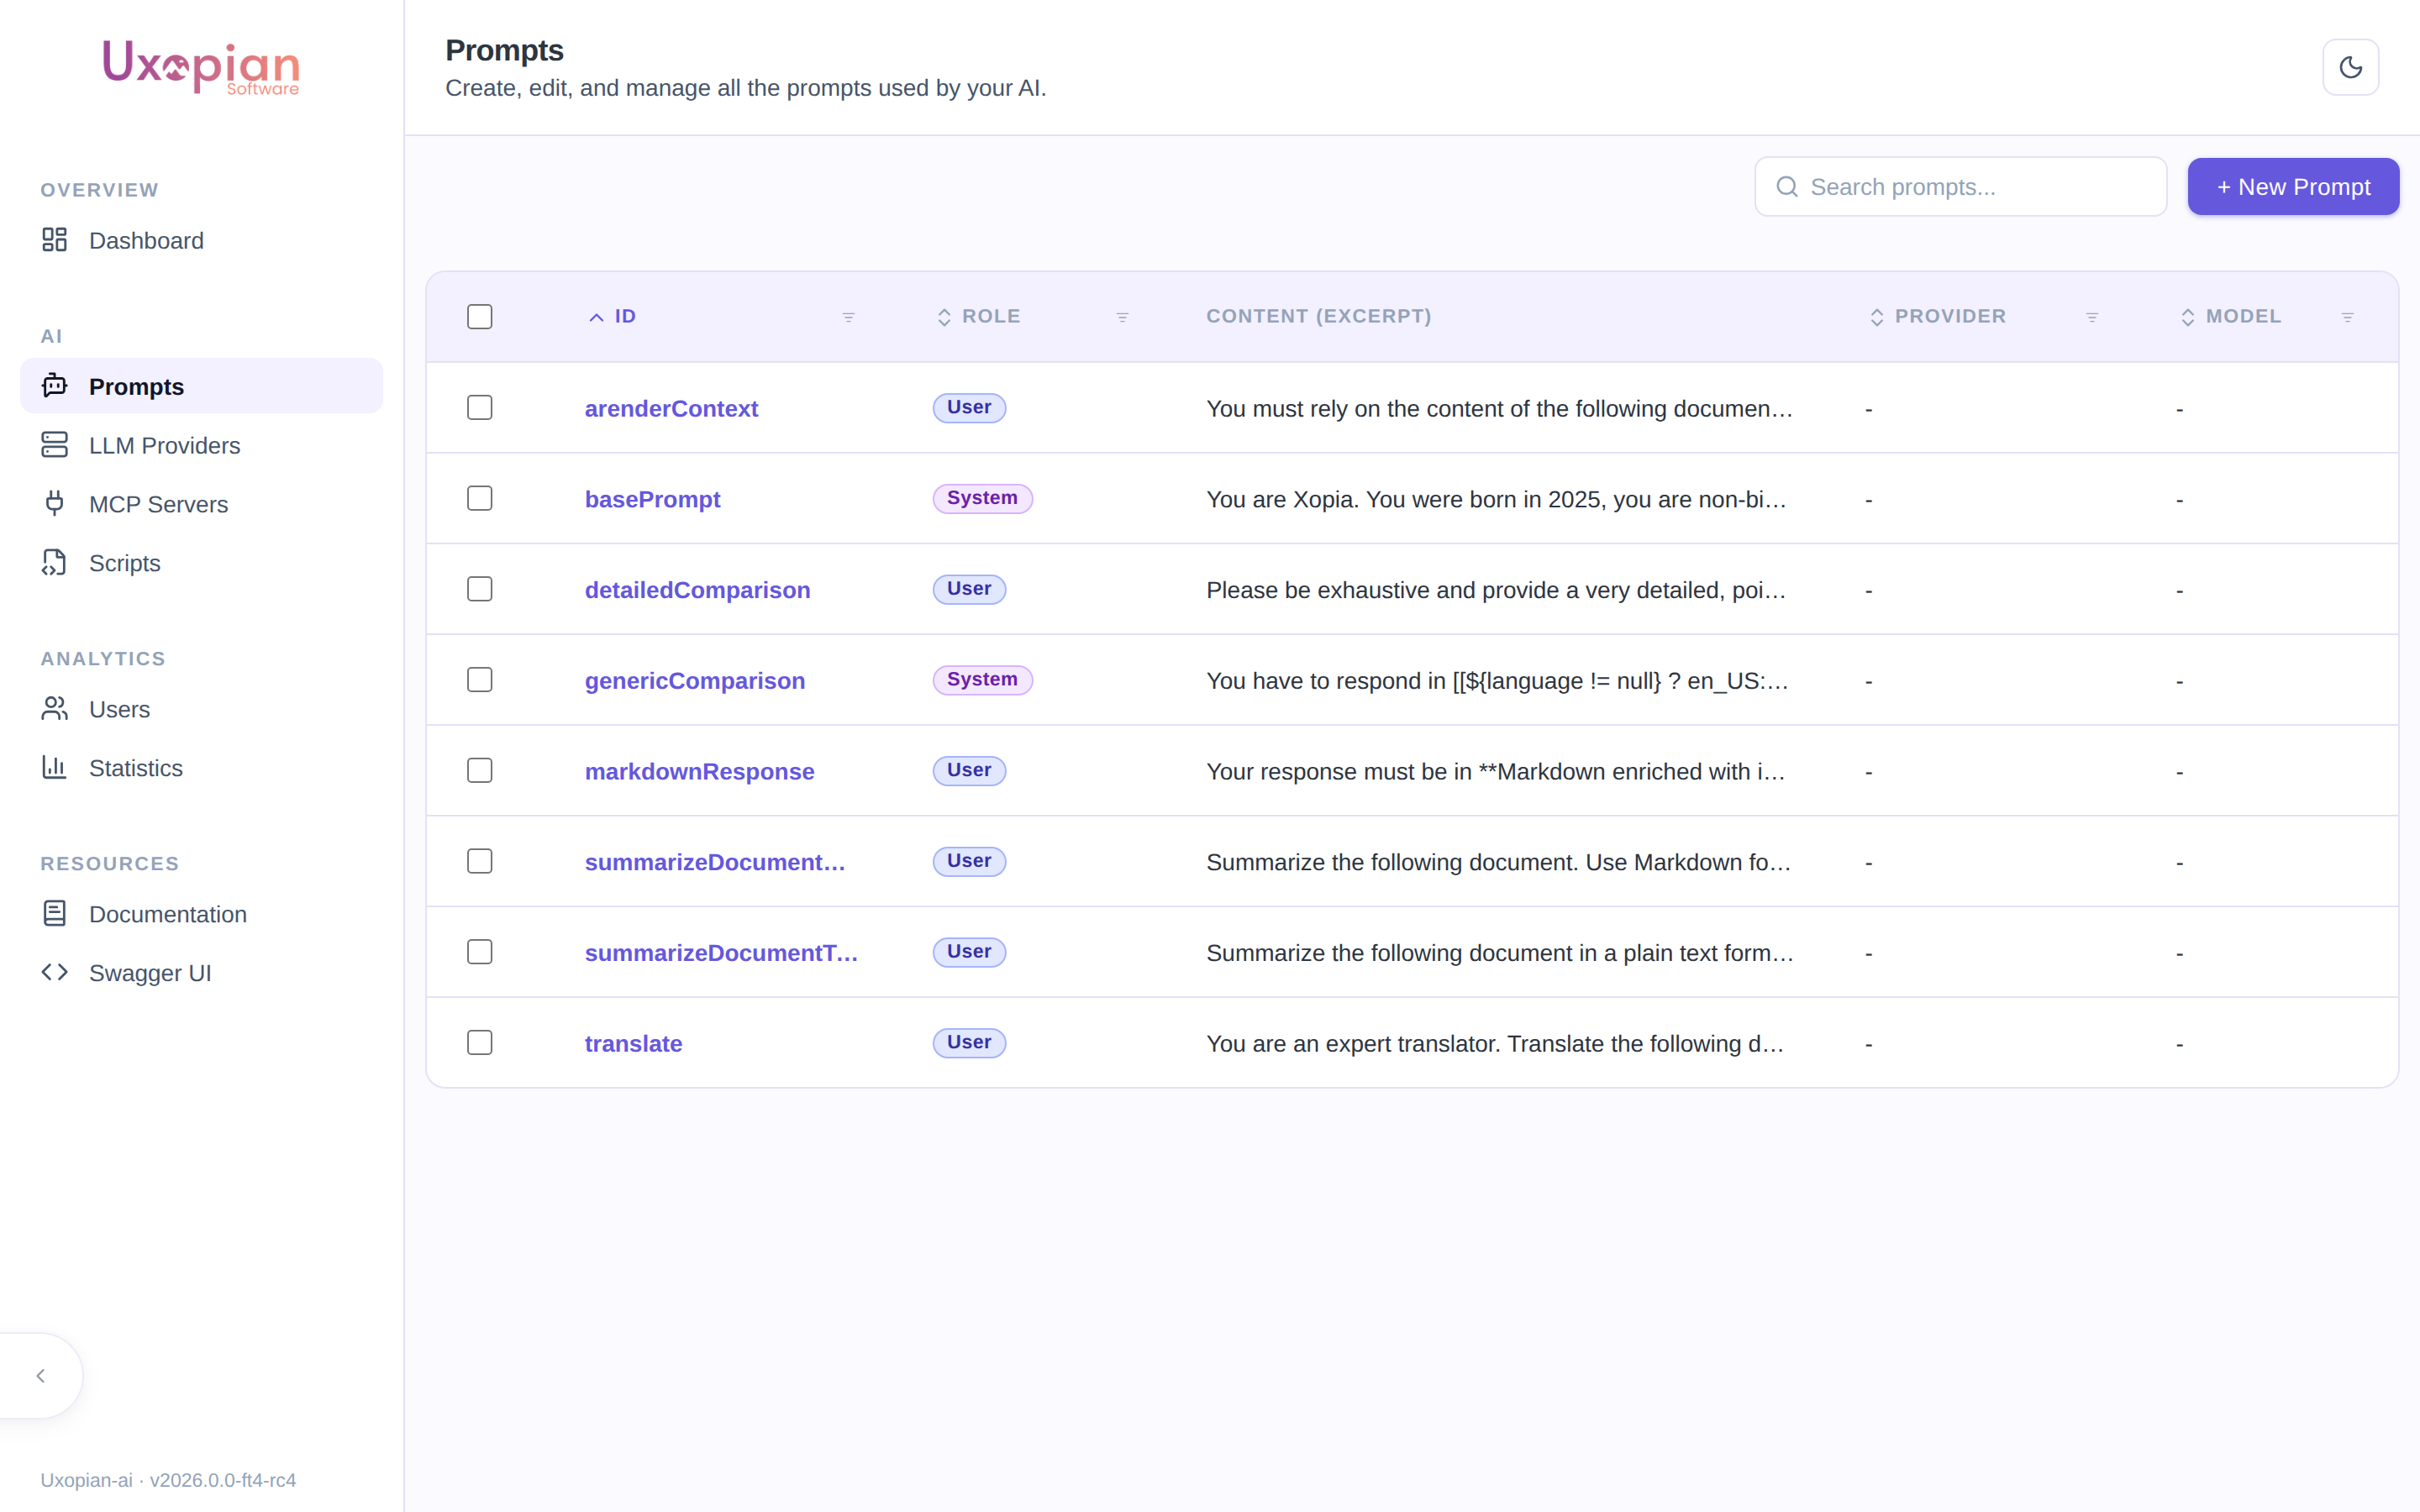This screenshot has width=2420, height=1512.
Task: Click 'You have to respond in' excerpt text
Action: click(1497, 681)
